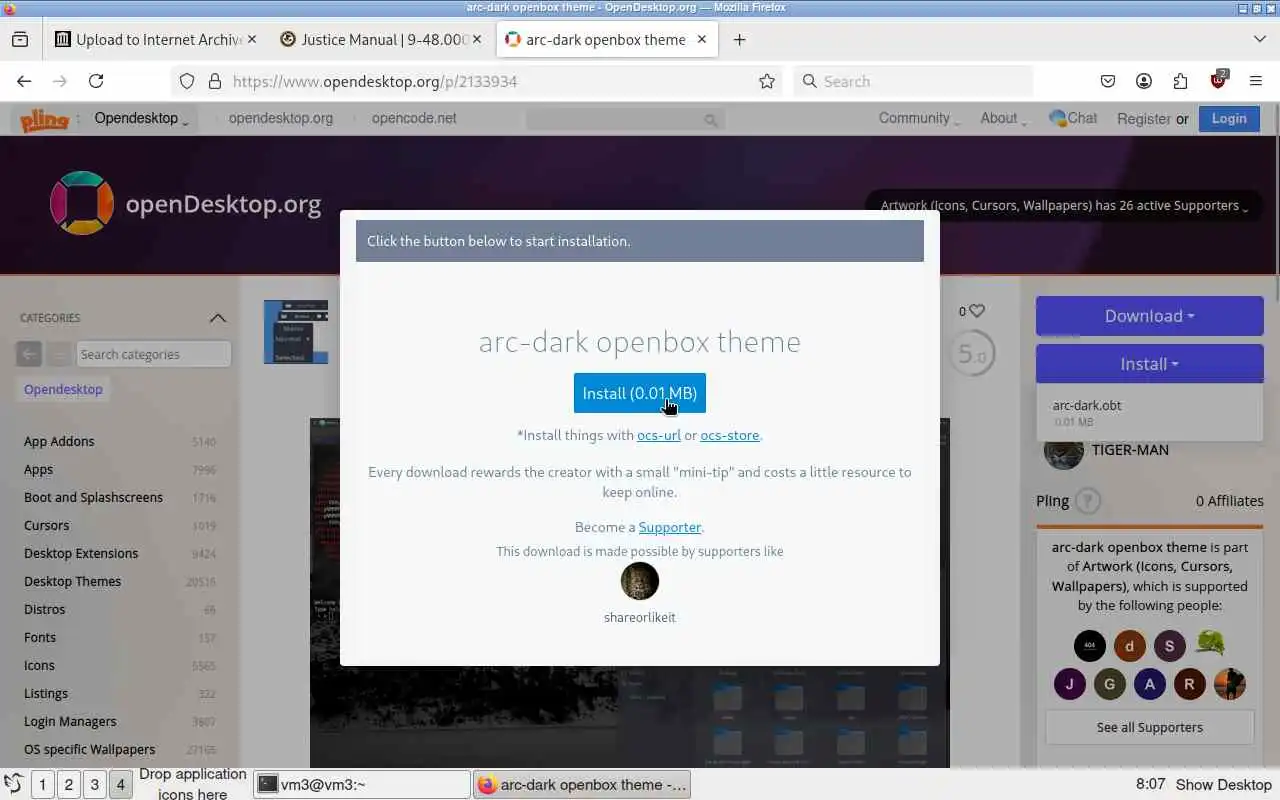Expand the active Supporters dropdown banner

[1064, 206]
